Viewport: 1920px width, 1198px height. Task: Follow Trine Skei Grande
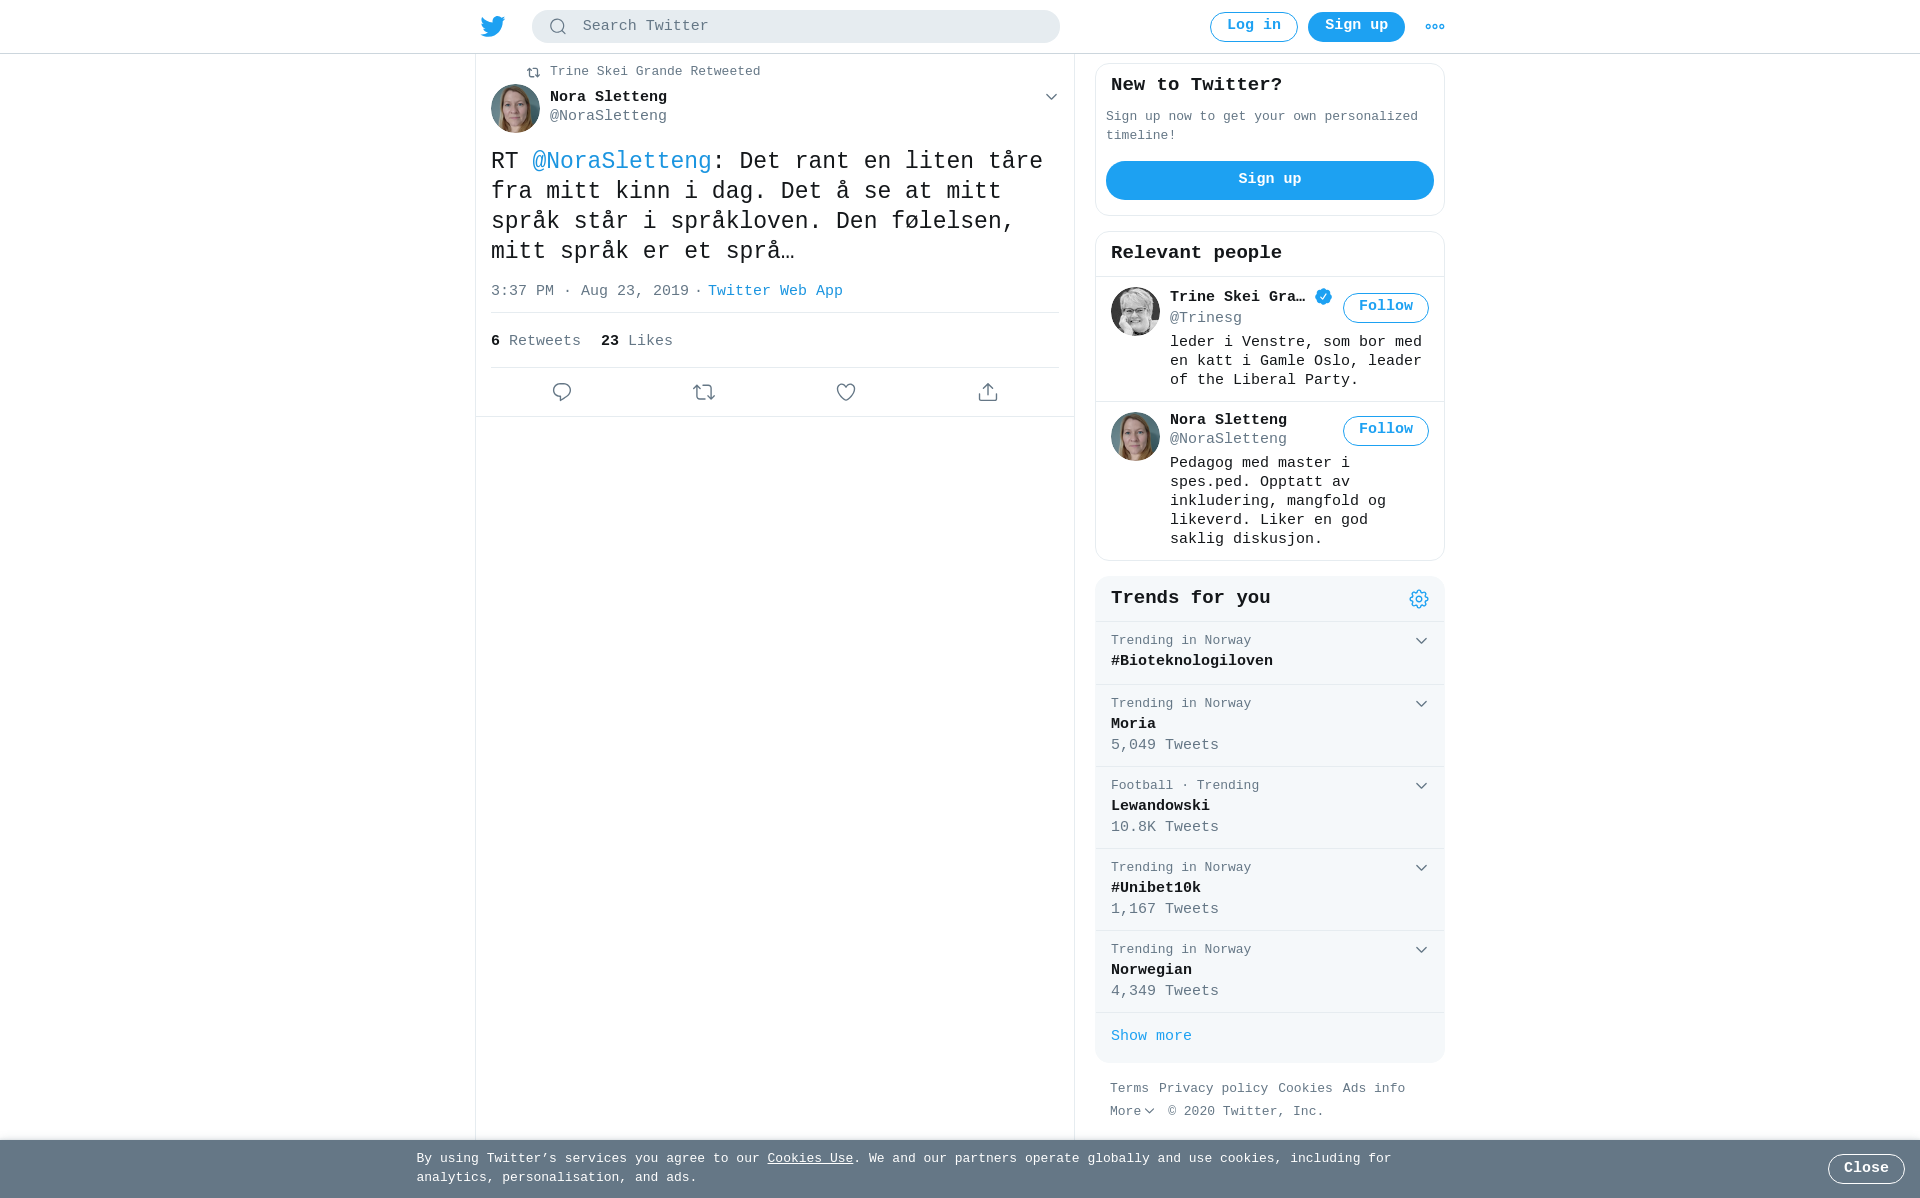[1385, 307]
